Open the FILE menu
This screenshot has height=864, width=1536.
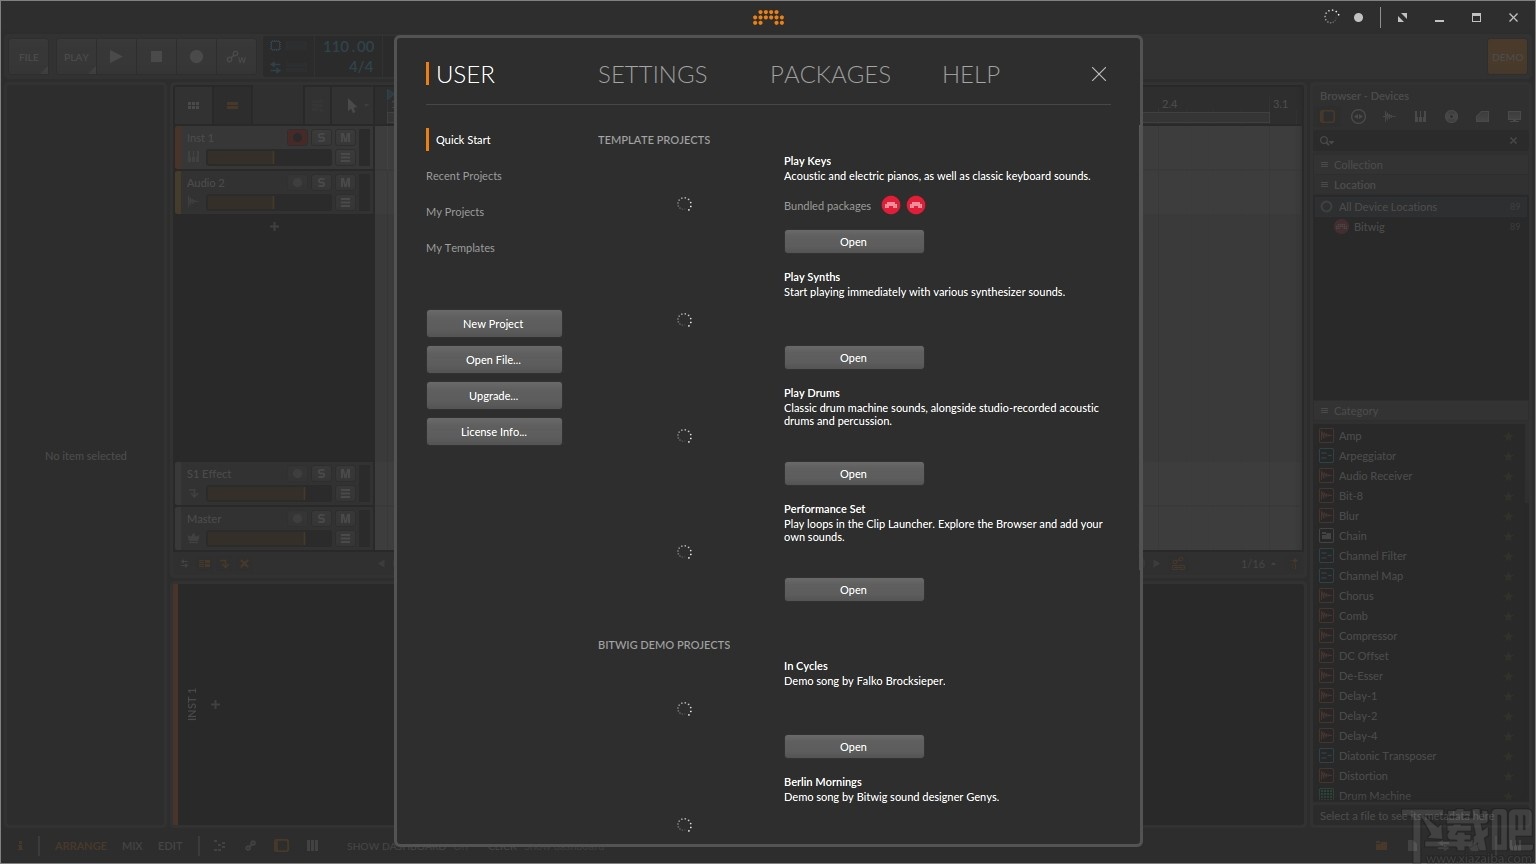click(29, 57)
